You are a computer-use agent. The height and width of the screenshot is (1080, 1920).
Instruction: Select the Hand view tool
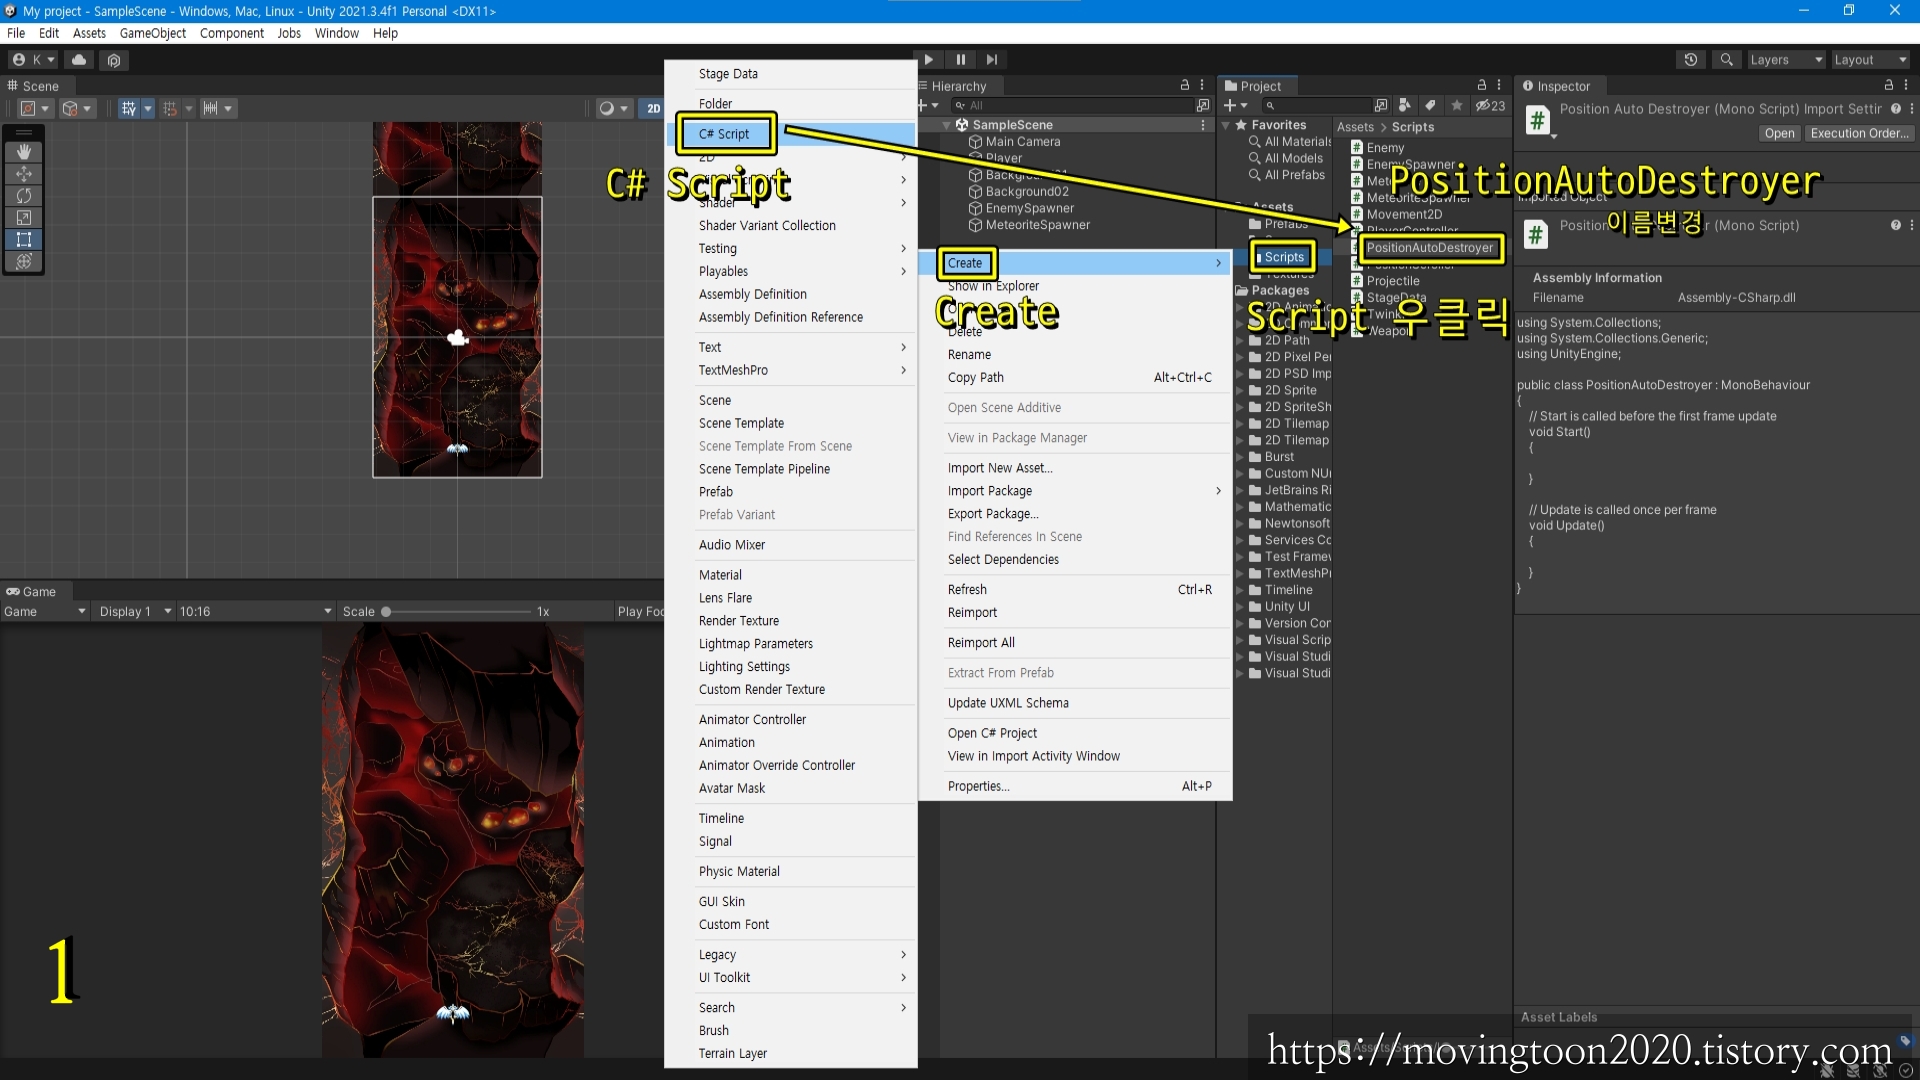[x=24, y=152]
